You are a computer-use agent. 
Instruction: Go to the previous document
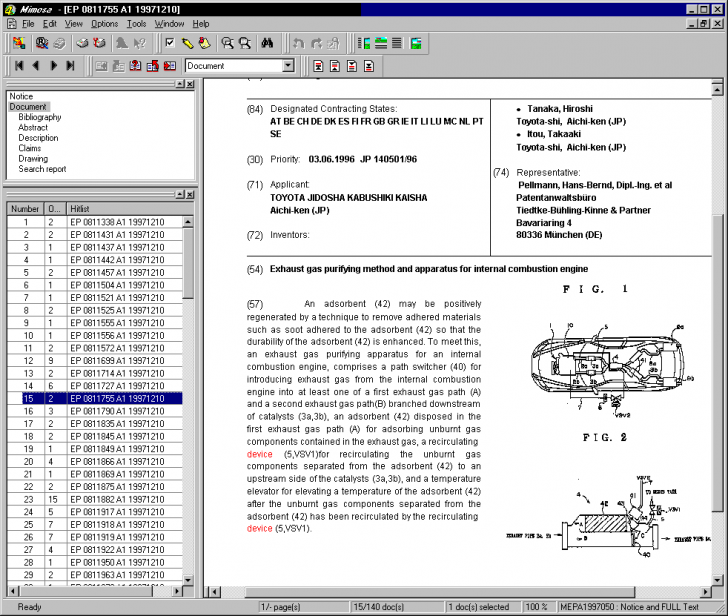36,66
